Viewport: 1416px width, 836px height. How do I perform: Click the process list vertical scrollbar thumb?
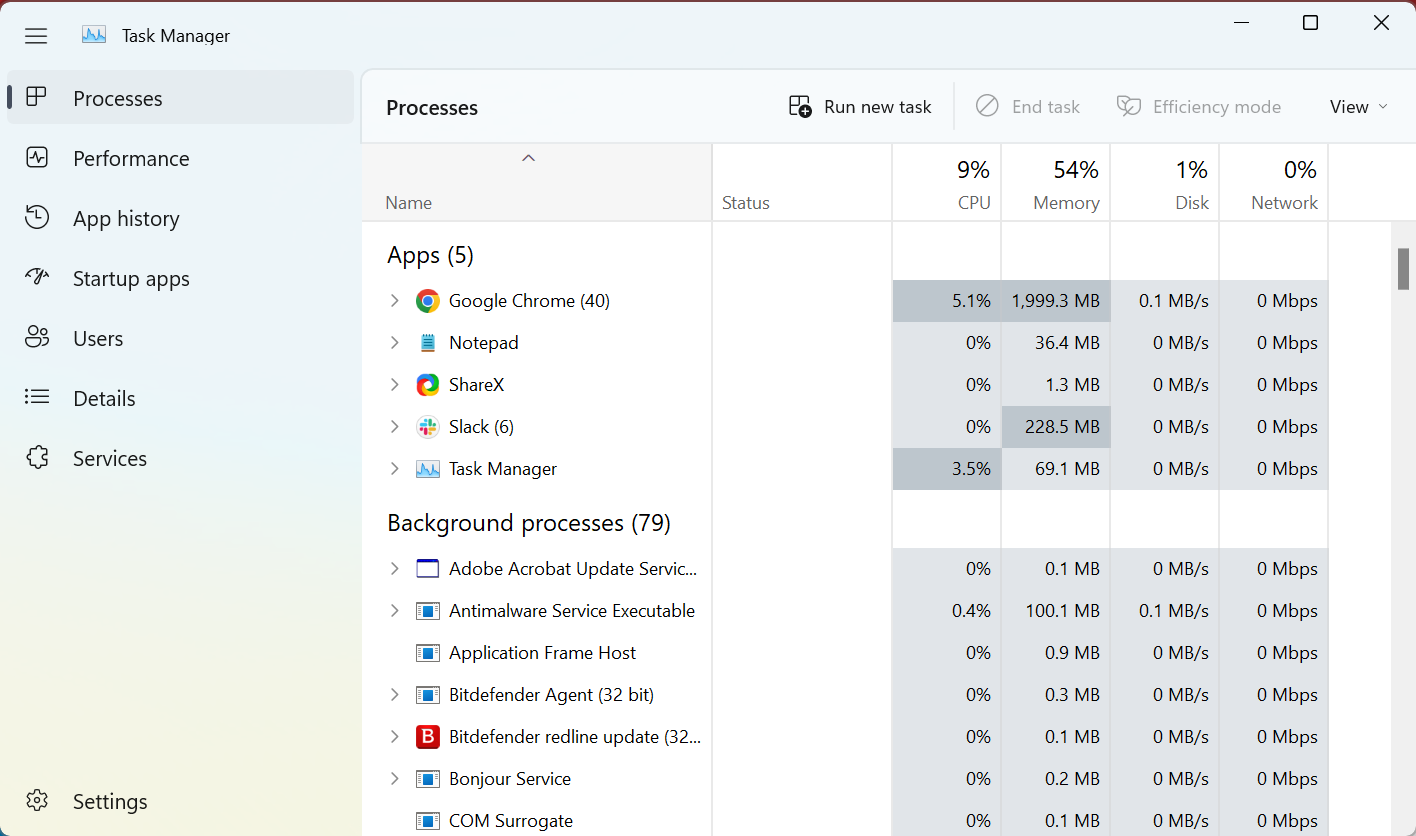[1403, 268]
